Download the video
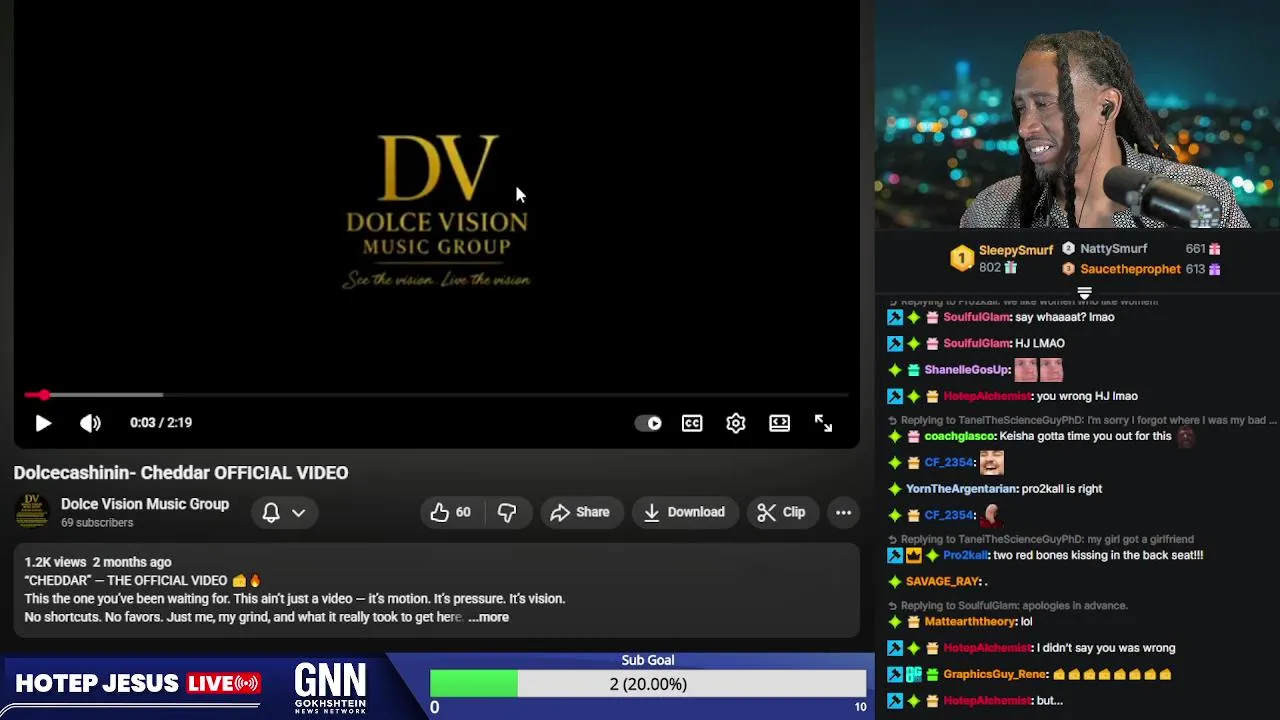1280x720 pixels. click(x=685, y=512)
